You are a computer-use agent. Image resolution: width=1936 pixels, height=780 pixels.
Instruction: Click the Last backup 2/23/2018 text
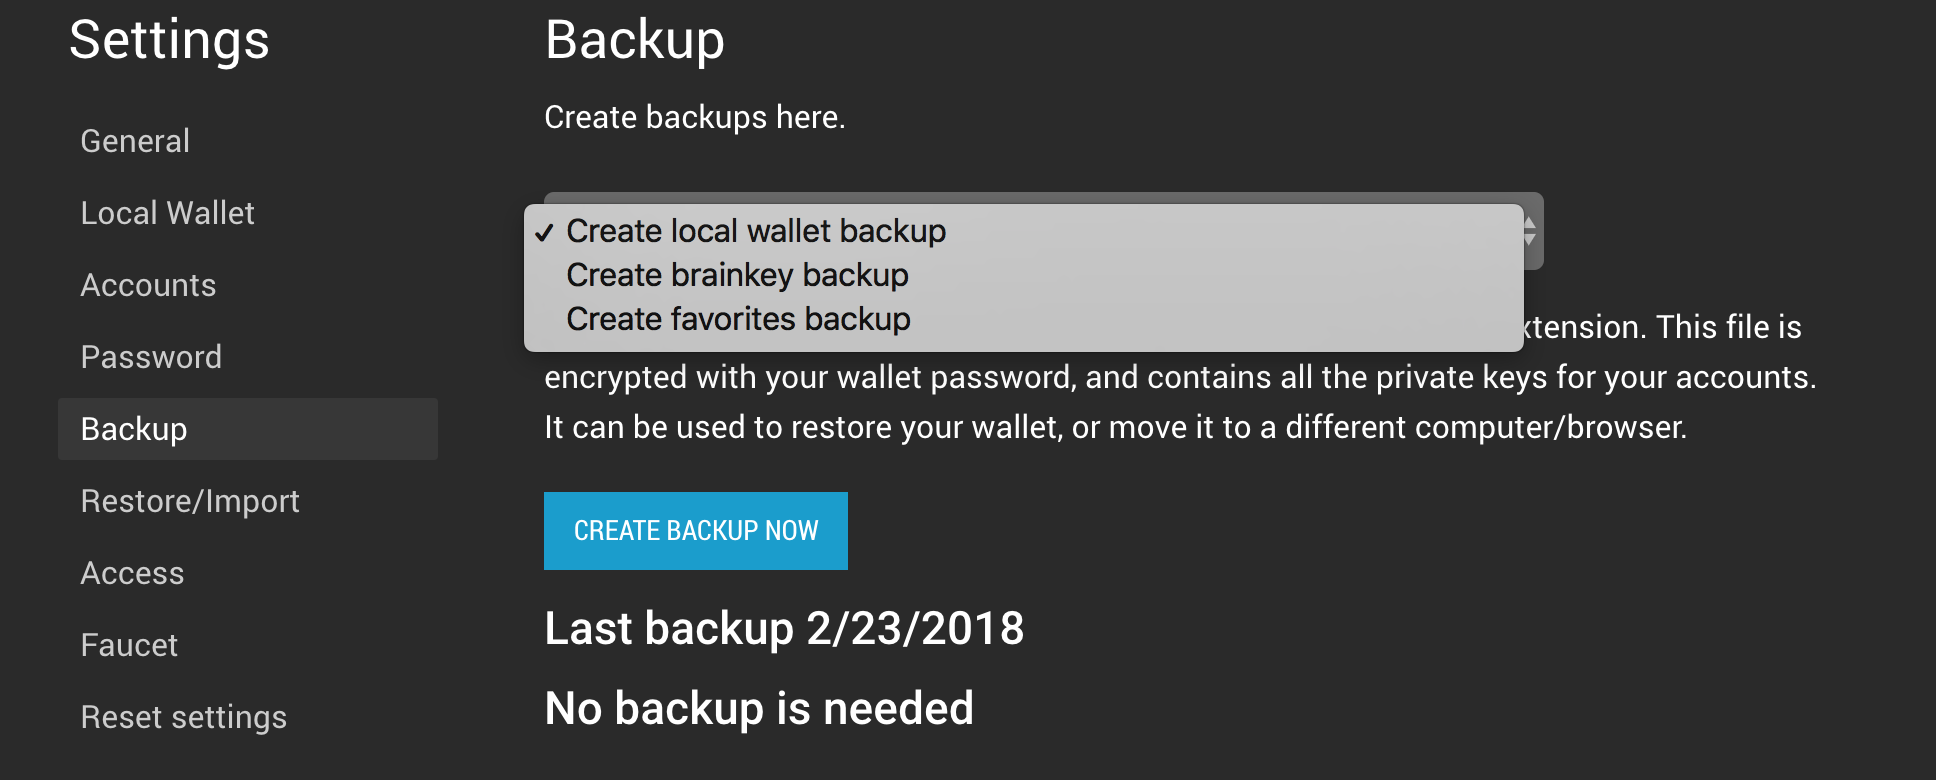click(x=784, y=628)
